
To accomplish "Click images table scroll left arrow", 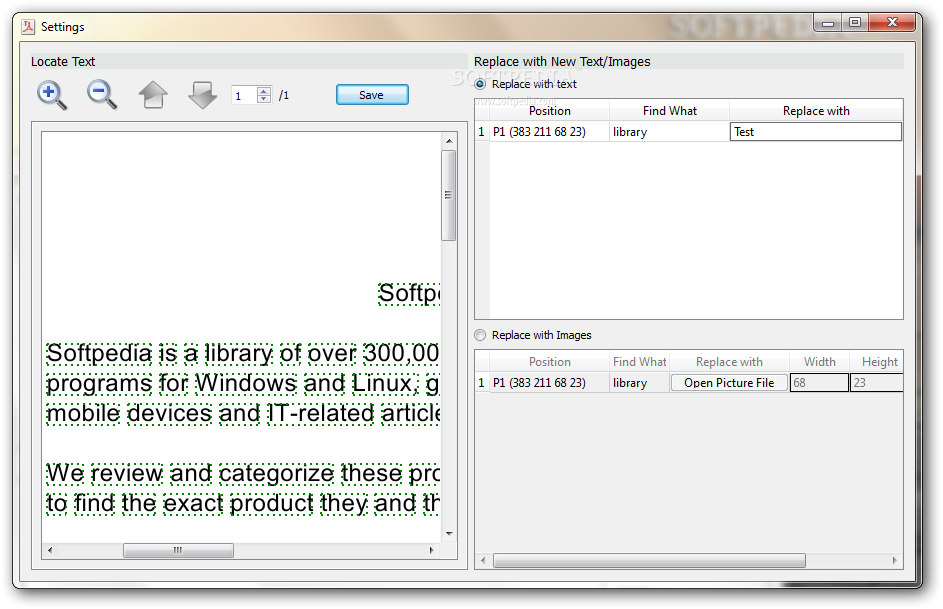I will click(482, 560).
